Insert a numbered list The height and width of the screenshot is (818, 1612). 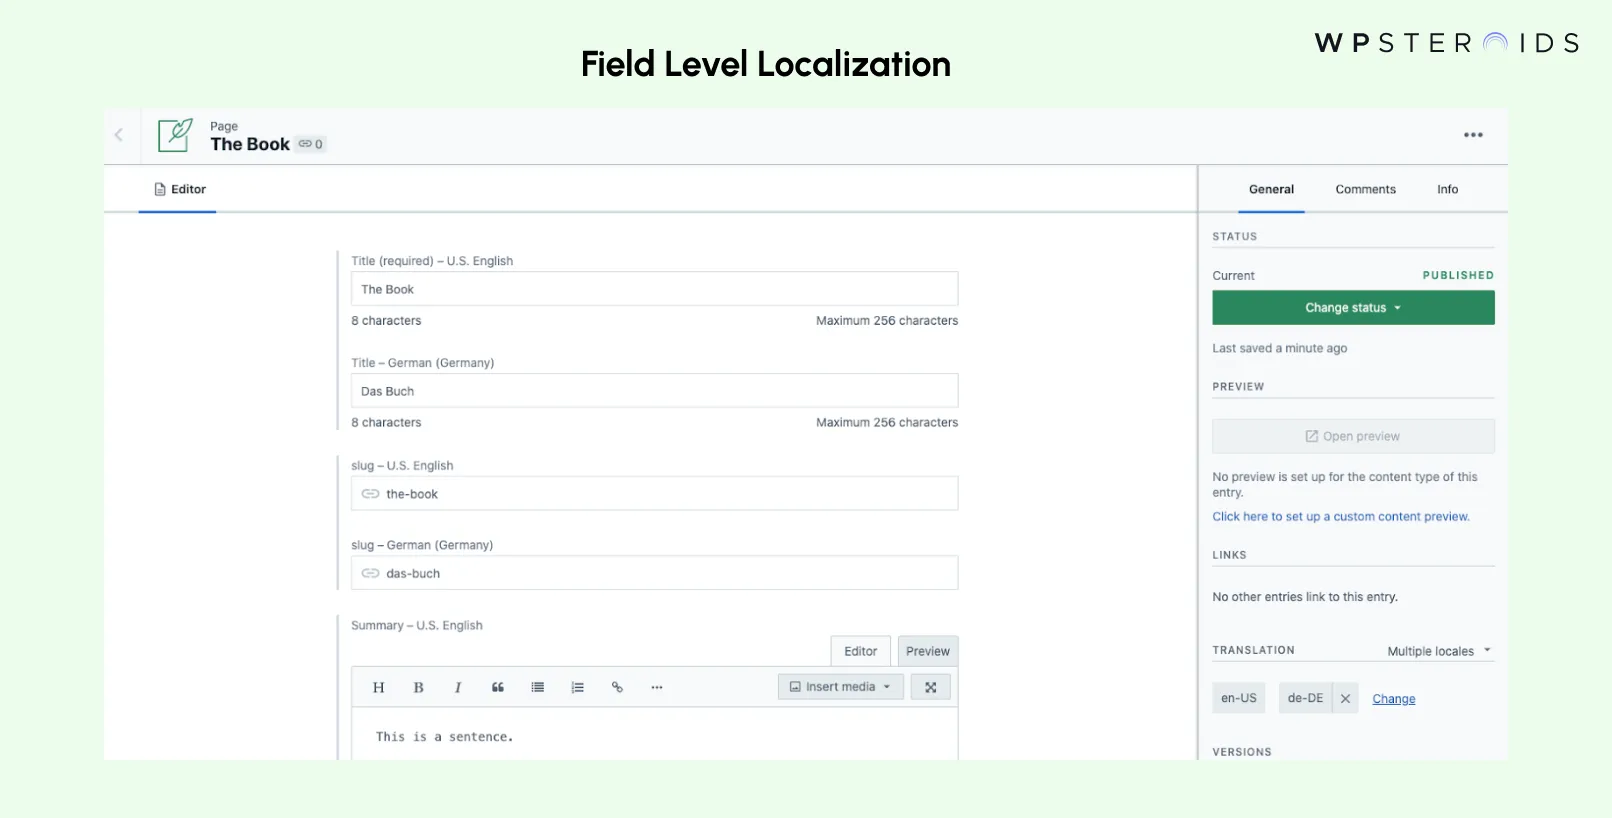[x=577, y=687]
